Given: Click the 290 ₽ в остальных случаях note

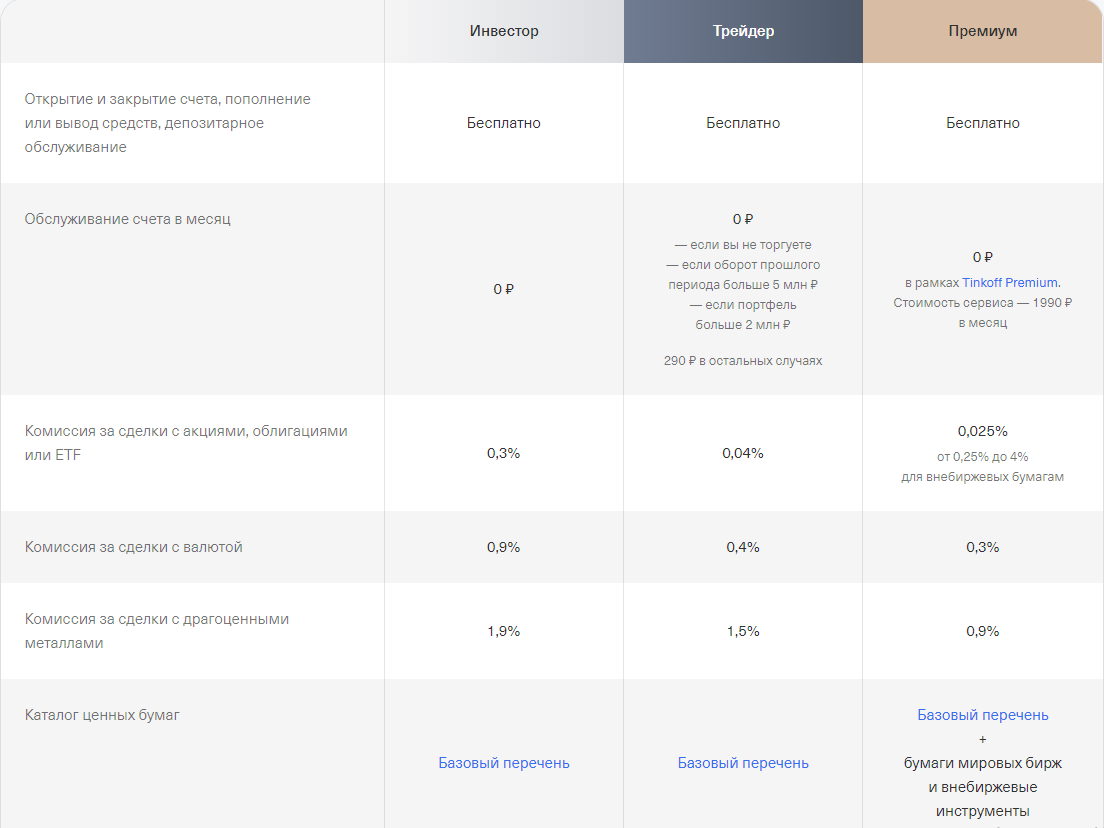Looking at the screenshot, I should pyautogui.click(x=743, y=360).
